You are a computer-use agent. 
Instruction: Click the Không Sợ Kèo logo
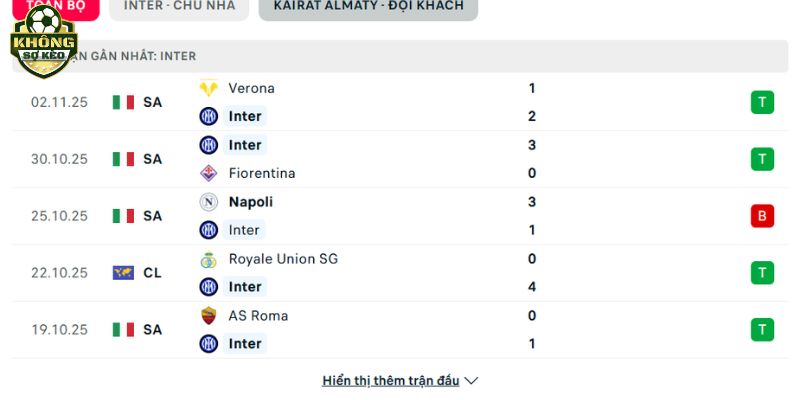pyautogui.click(x=43, y=42)
